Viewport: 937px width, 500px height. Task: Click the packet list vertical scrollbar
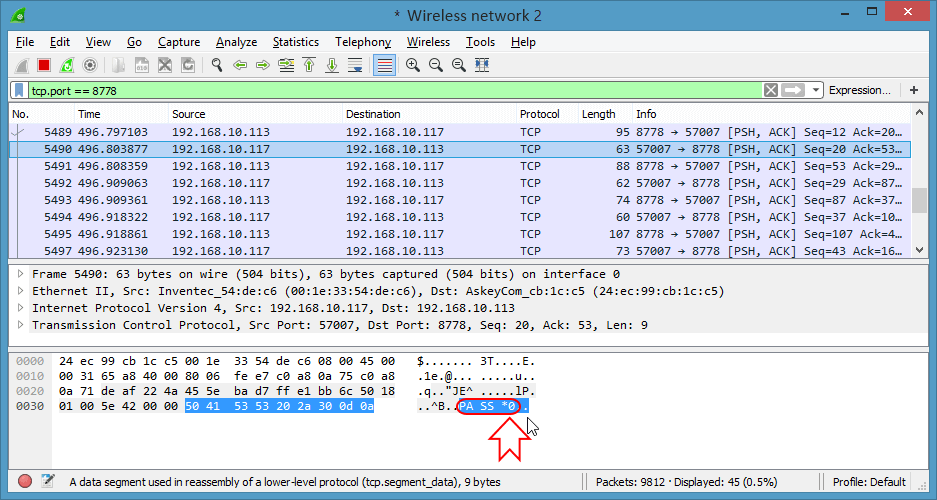pos(919,200)
